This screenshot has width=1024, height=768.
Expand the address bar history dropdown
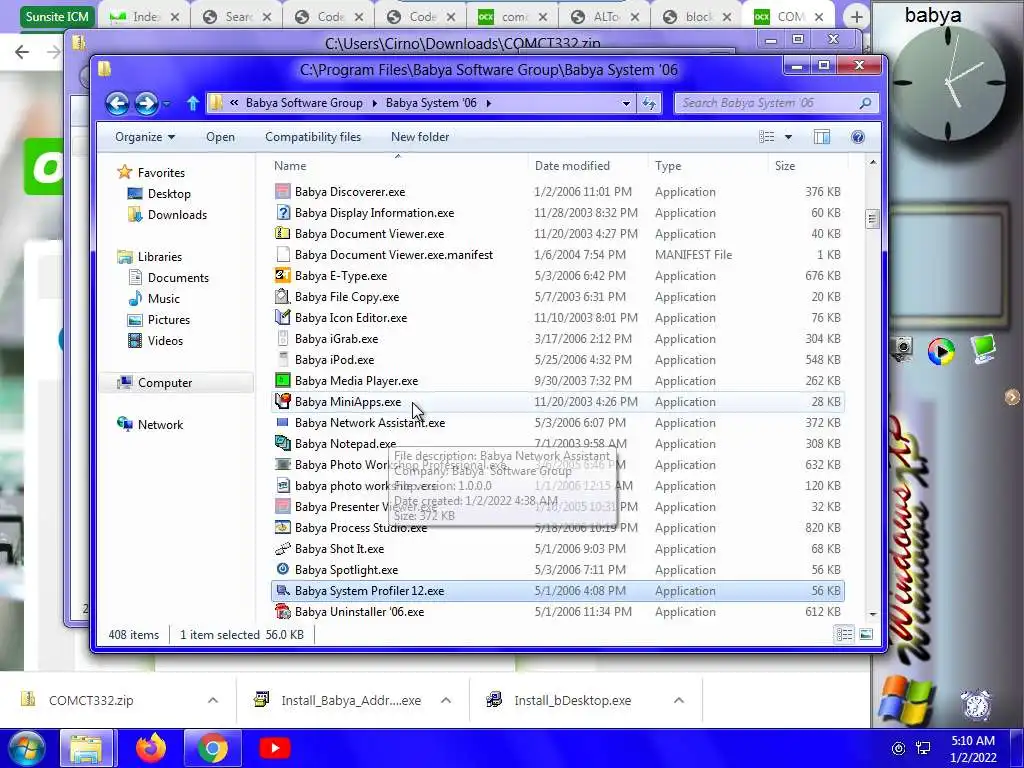coord(626,103)
